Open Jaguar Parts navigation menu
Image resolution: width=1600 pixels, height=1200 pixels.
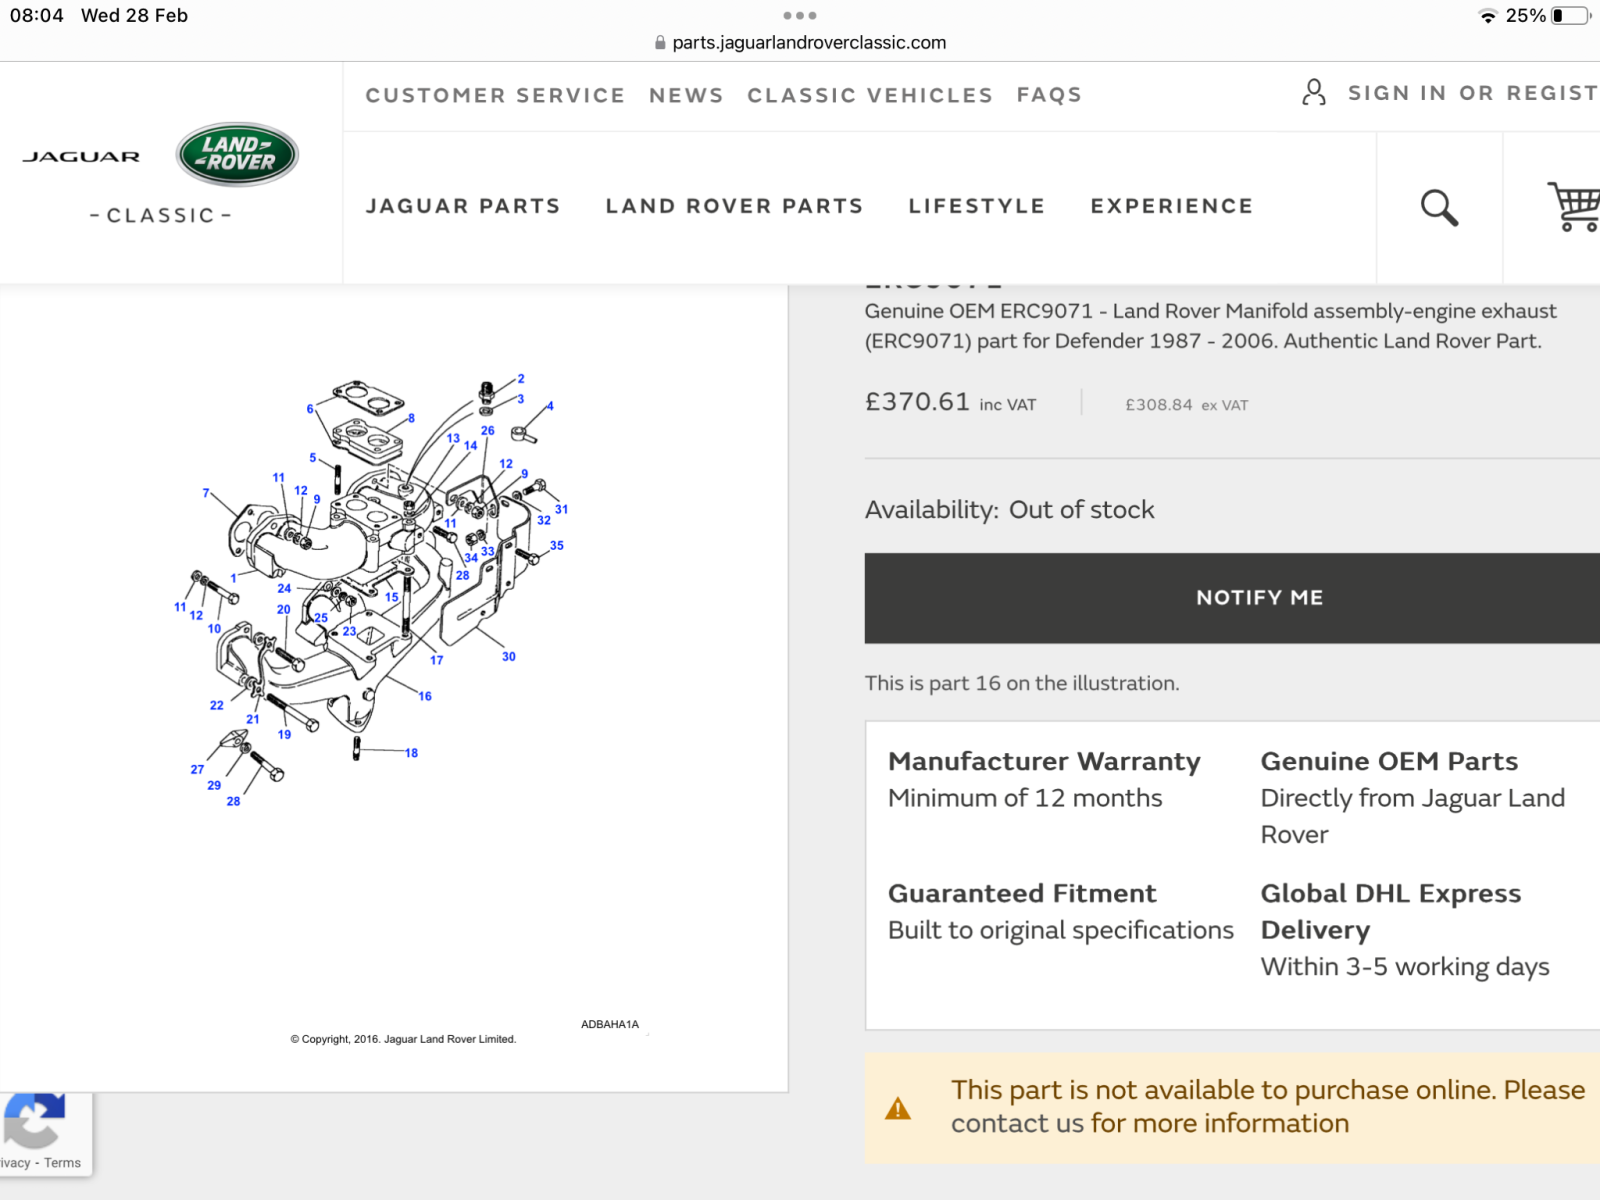coord(463,206)
